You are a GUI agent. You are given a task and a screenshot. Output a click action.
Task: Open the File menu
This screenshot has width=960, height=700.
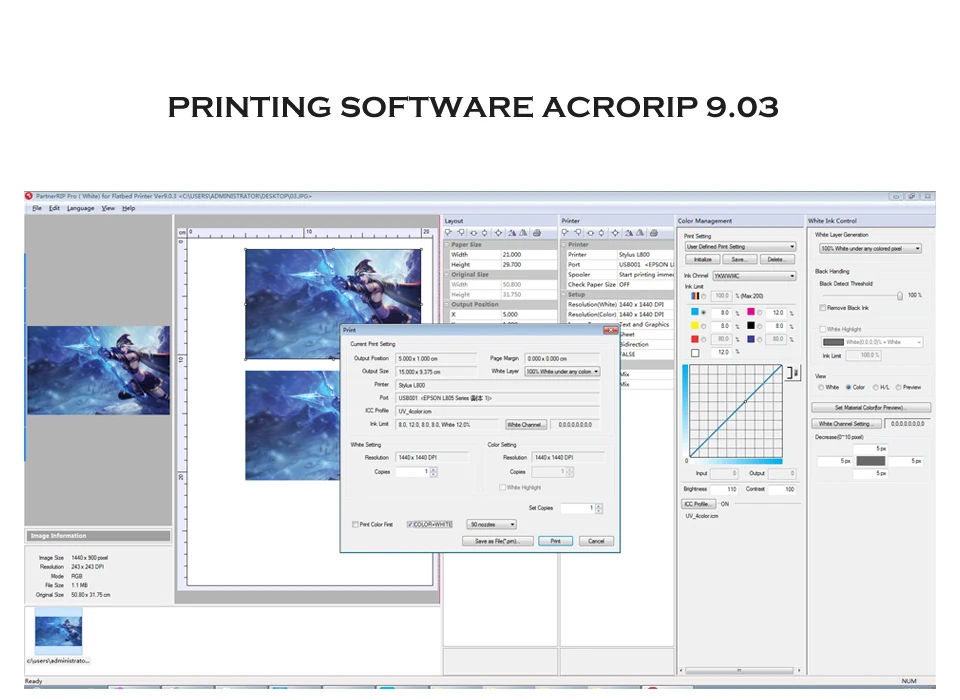click(37, 208)
